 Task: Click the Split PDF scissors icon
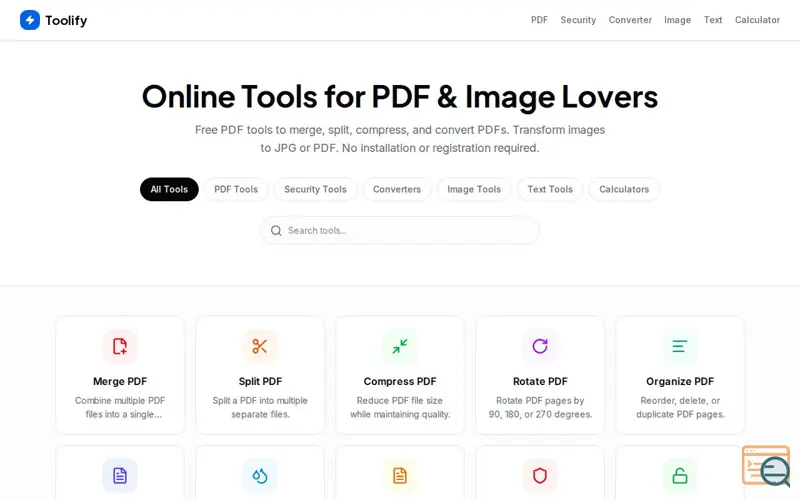(x=260, y=346)
